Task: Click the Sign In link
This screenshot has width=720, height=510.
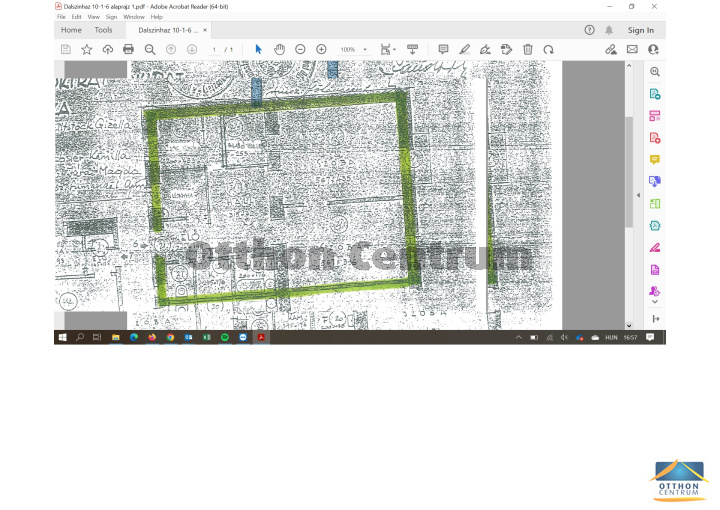Action: 641,30
